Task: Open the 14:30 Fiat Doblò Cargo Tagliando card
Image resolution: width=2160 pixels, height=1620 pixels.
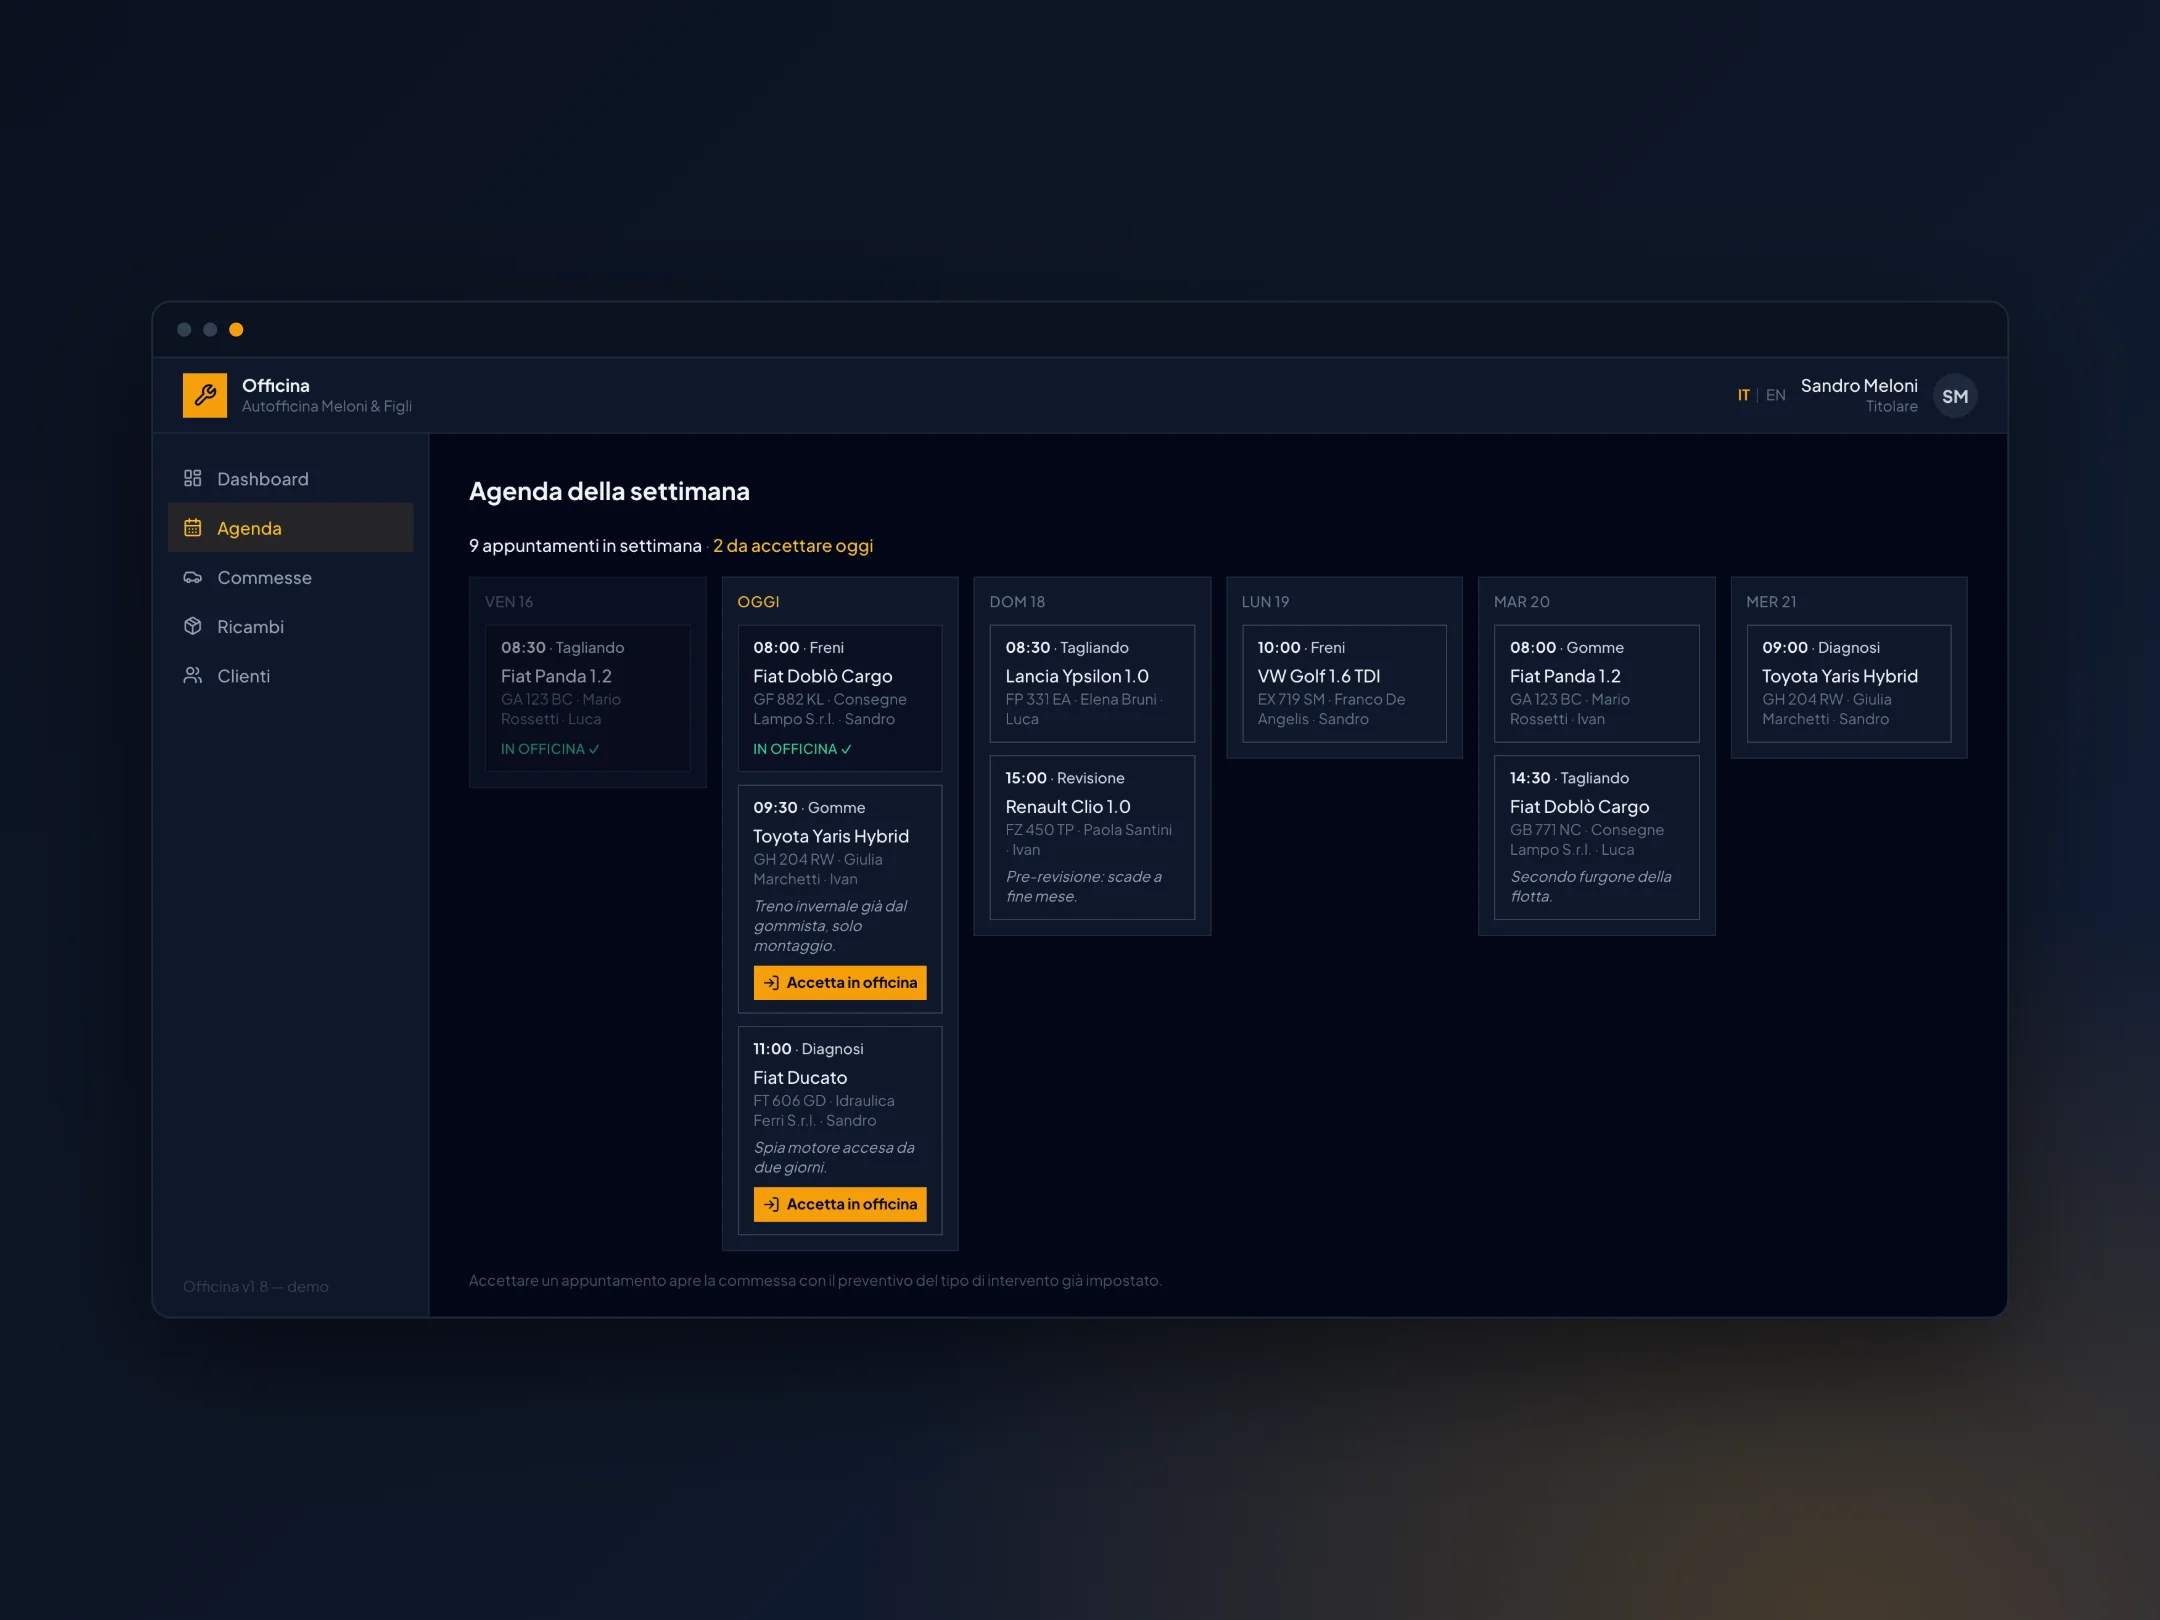Action: pyautogui.click(x=1596, y=837)
